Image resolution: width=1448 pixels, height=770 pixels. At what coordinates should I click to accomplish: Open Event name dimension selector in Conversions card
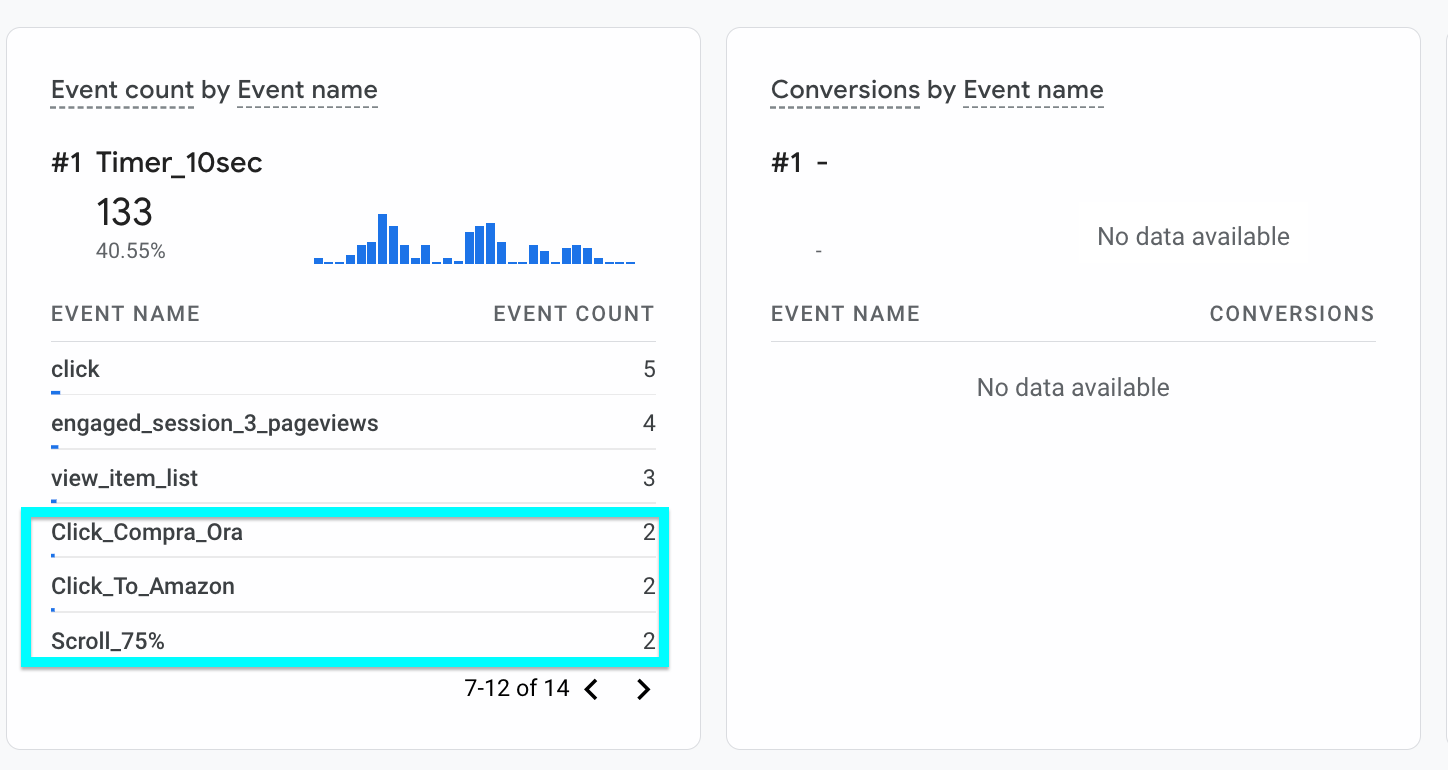pyautogui.click(x=1033, y=90)
